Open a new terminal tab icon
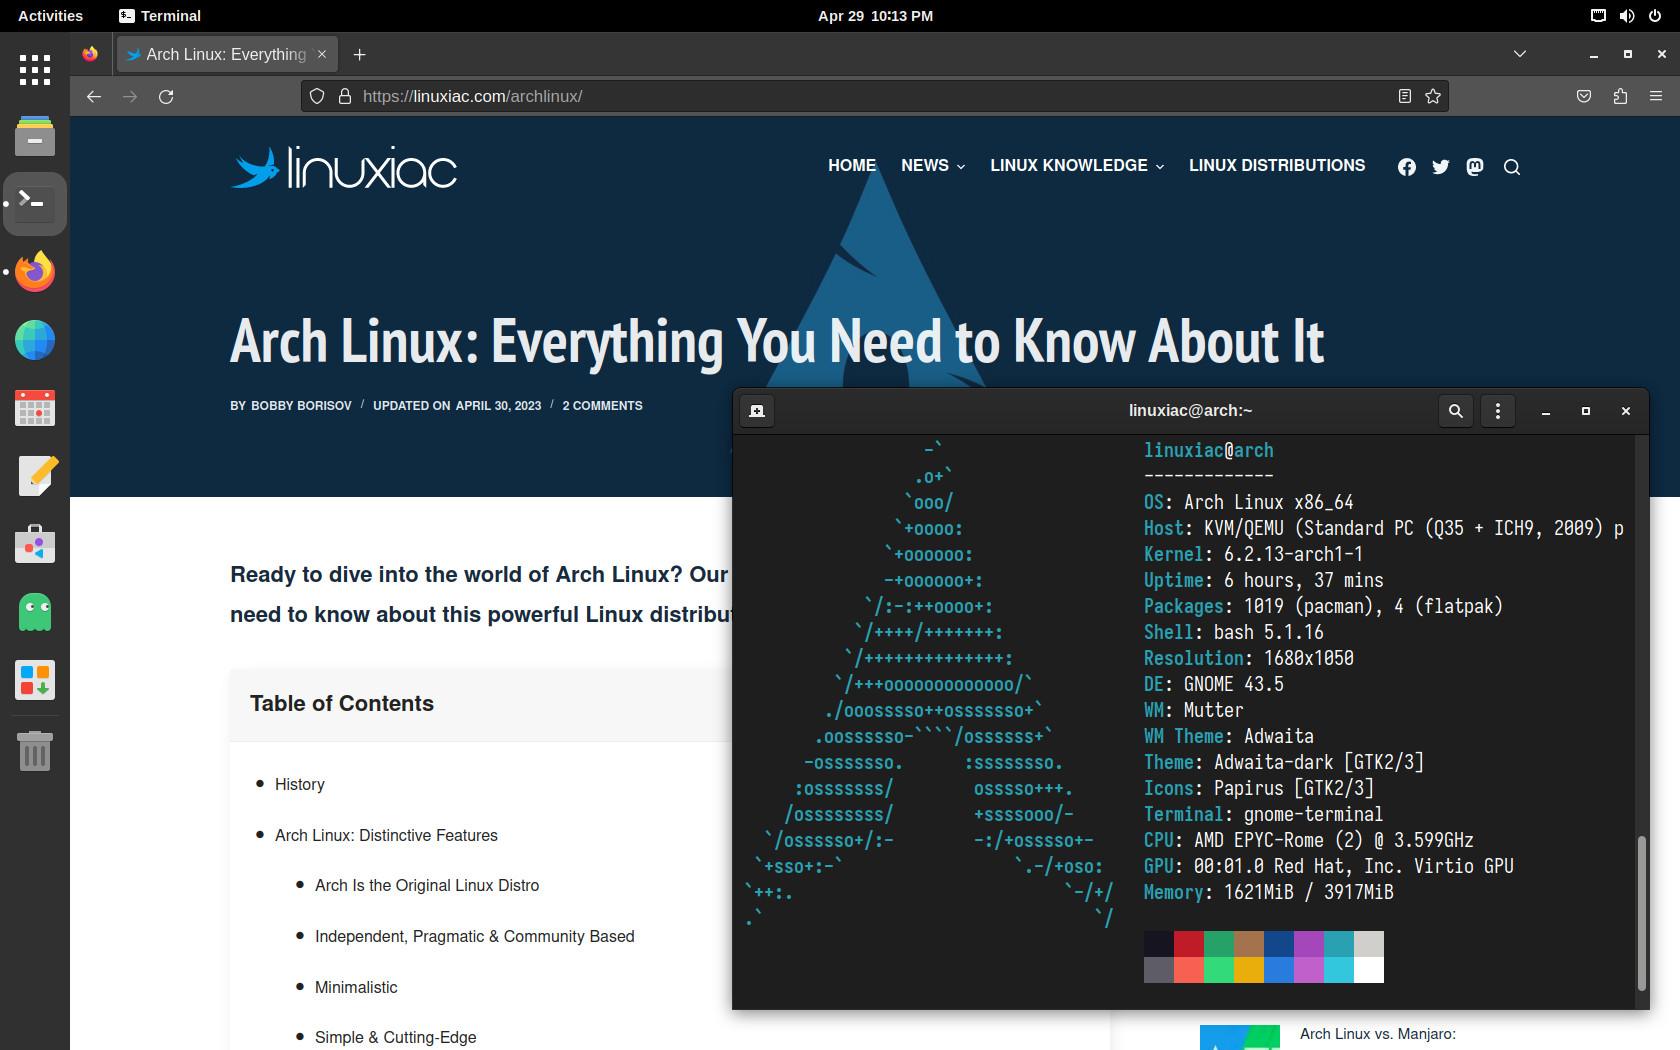 coord(757,411)
